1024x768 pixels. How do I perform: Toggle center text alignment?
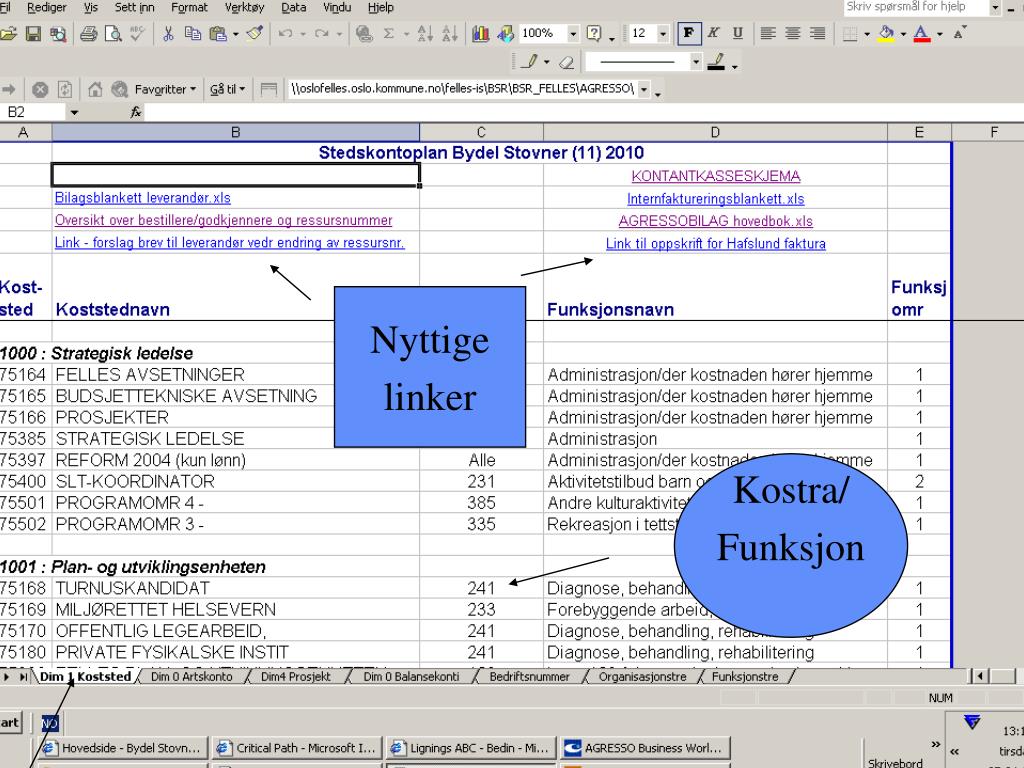coord(793,33)
